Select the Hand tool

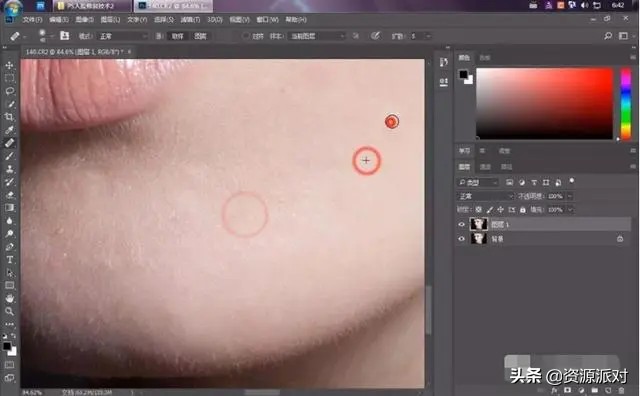click(x=9, y=298)
